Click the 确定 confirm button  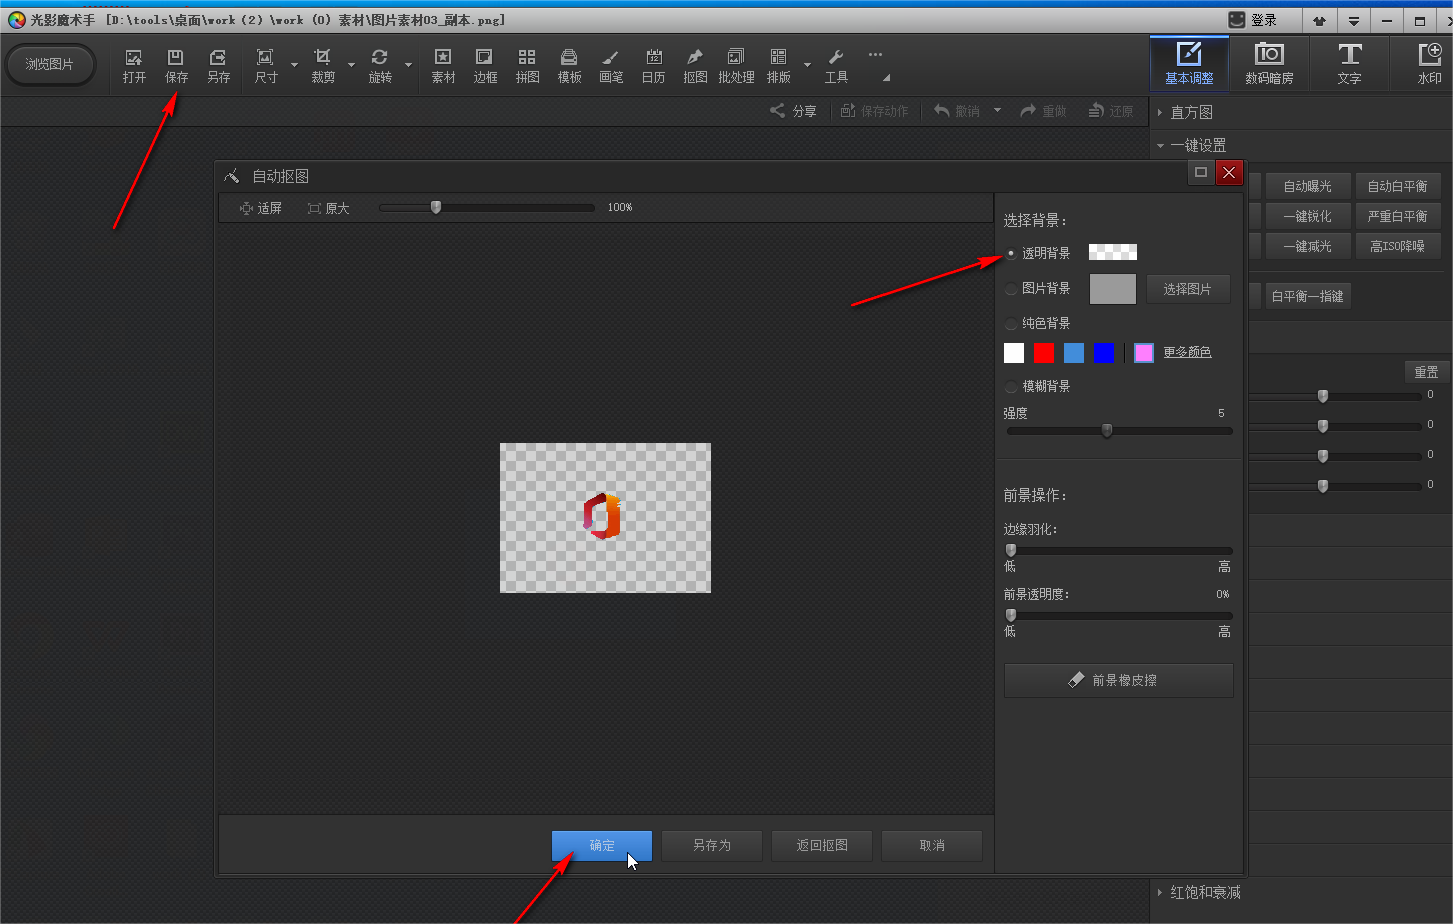pos(601,846)
